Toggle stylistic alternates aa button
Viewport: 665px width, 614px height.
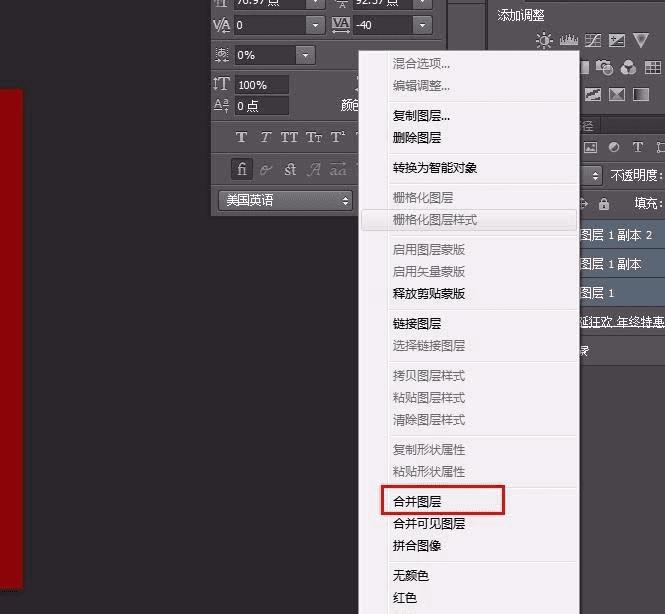pos(338,170)
